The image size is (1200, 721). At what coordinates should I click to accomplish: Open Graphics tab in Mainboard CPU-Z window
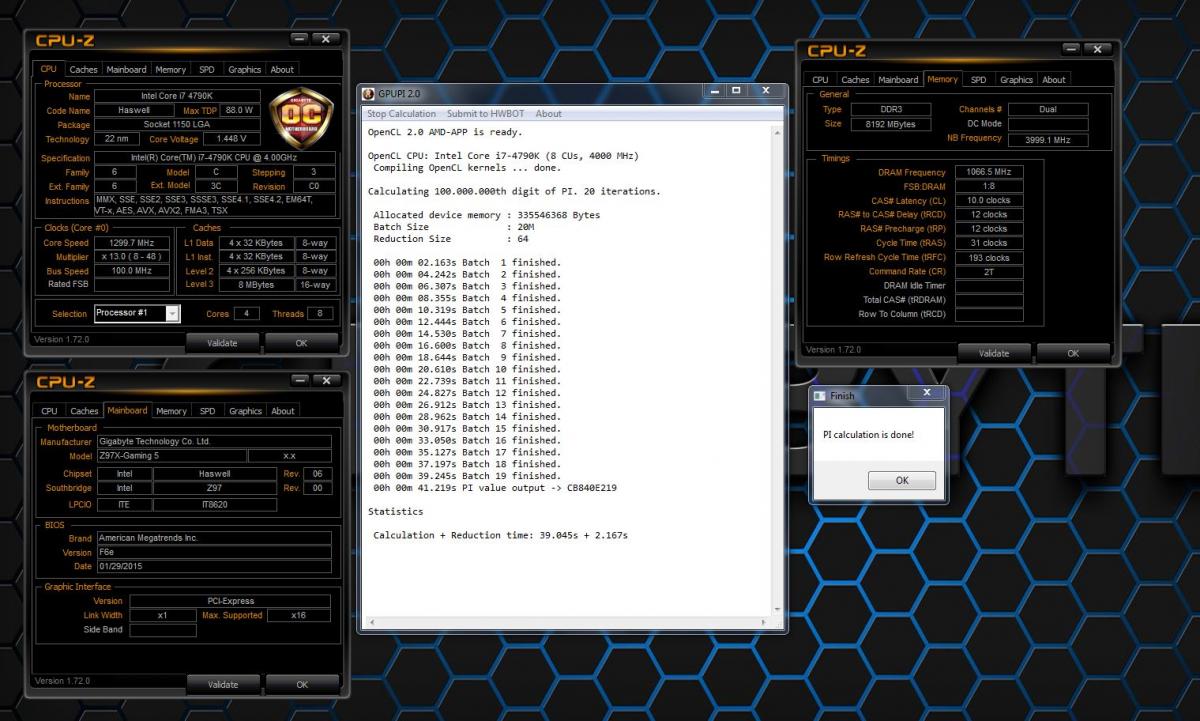245,411
